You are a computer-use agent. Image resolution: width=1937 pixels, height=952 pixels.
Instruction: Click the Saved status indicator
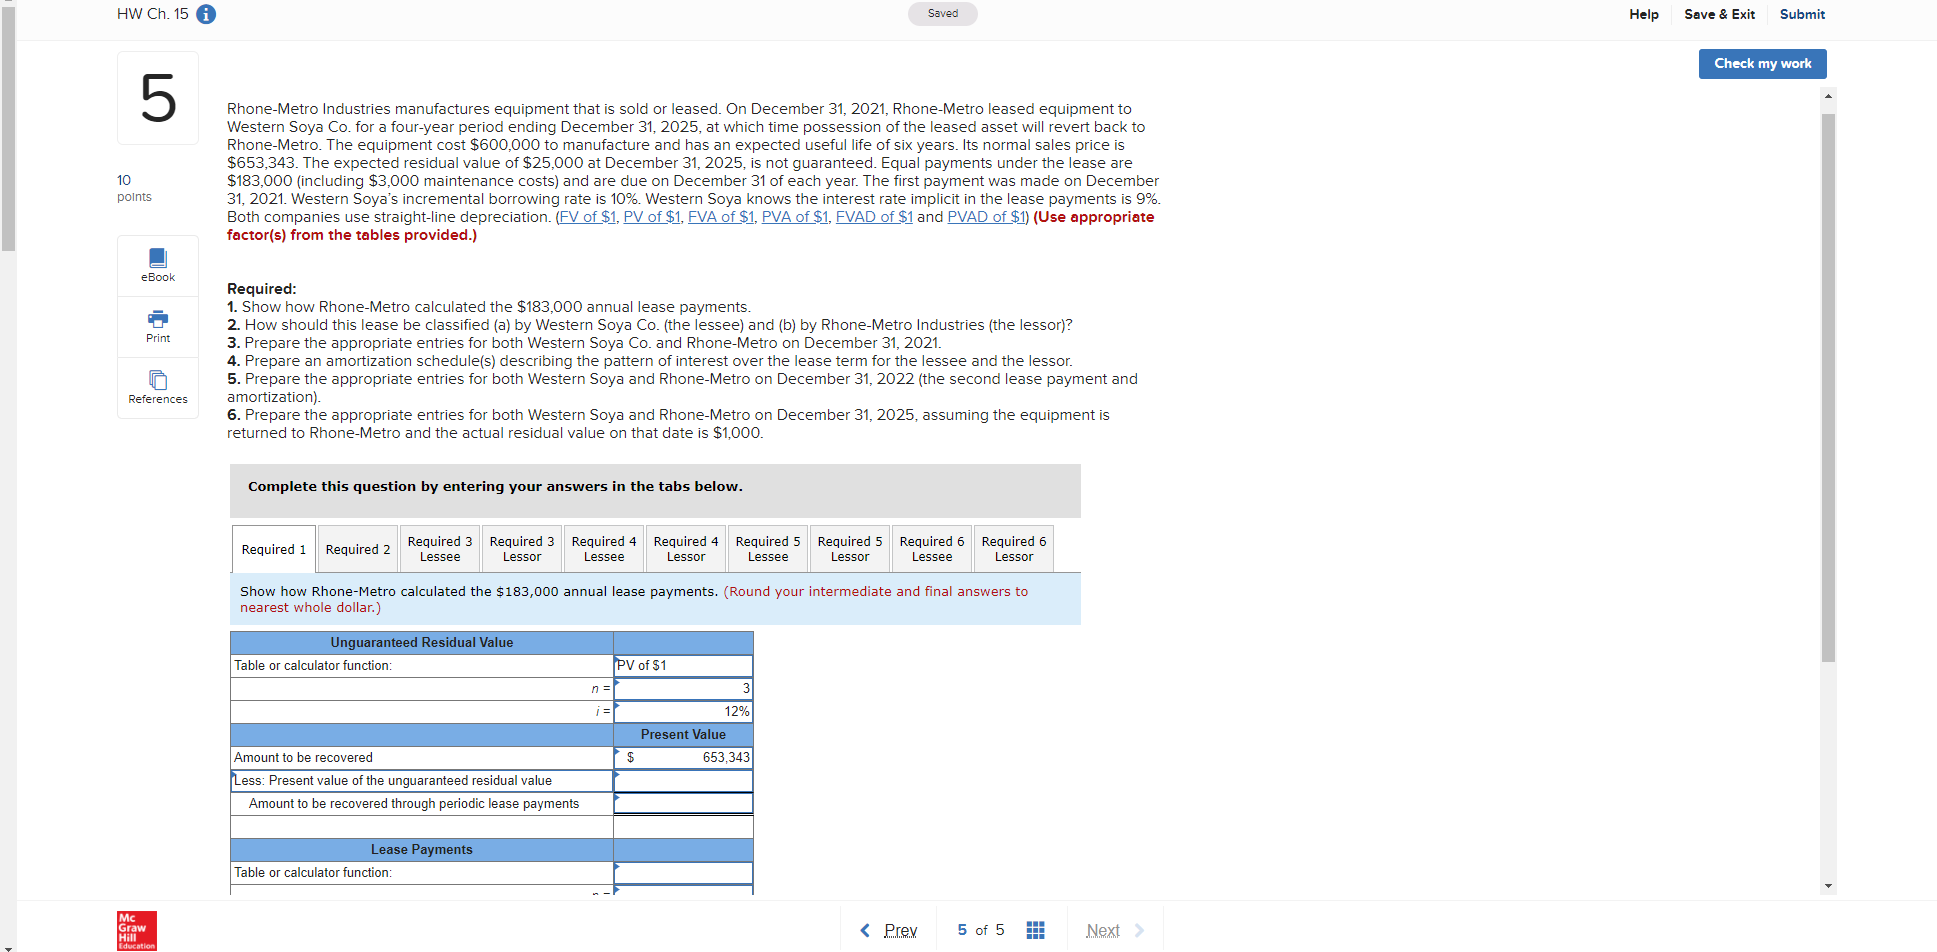942,14
